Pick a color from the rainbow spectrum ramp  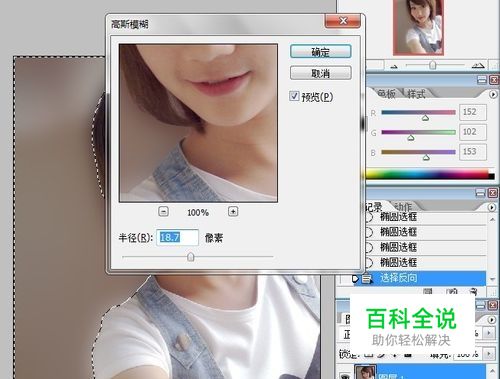(x=427, y=174)
